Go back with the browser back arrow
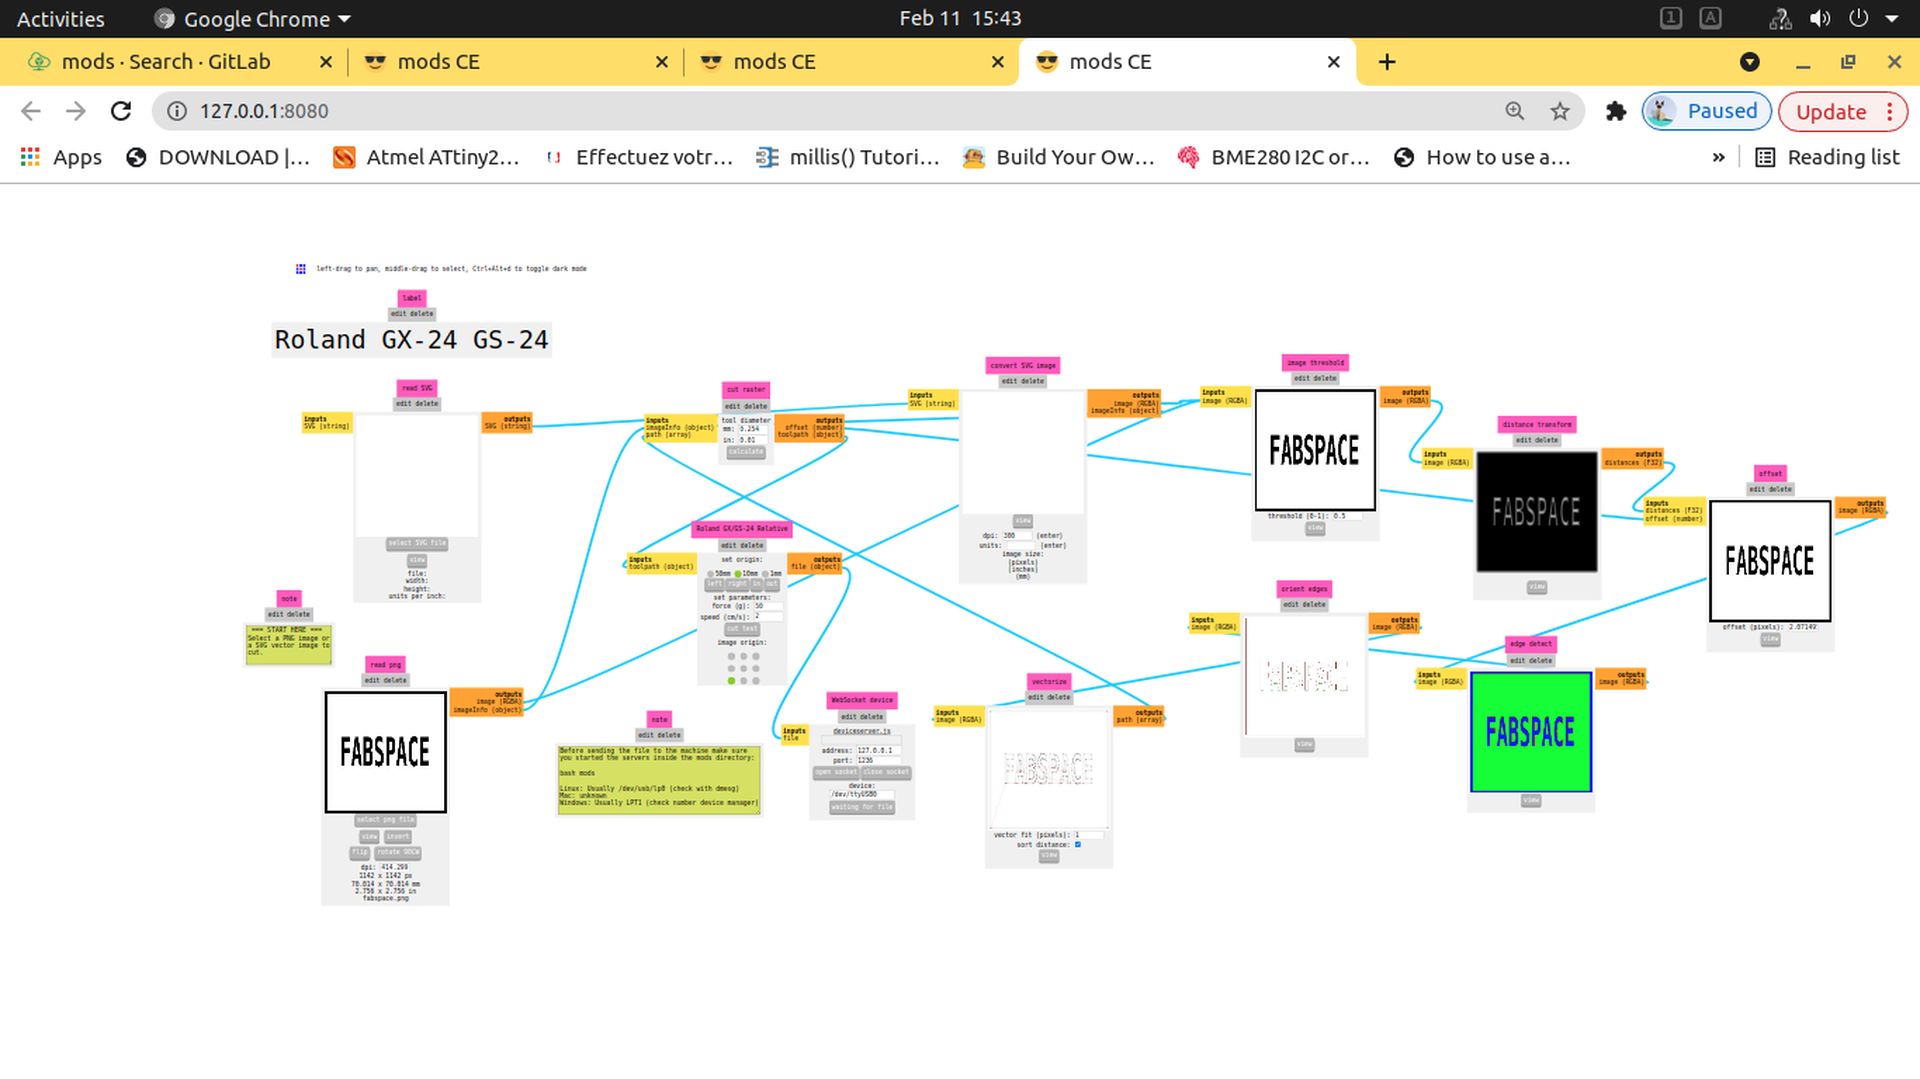The image size is (1920, 1079). [31, 111]
